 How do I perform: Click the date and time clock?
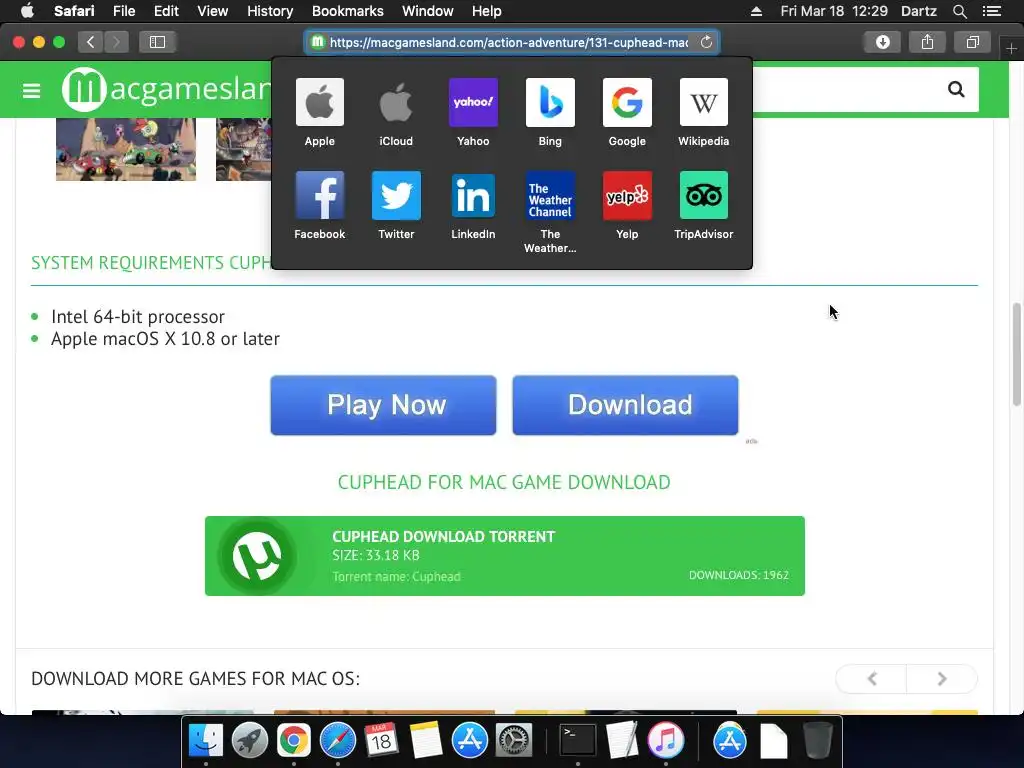(834, 11)
